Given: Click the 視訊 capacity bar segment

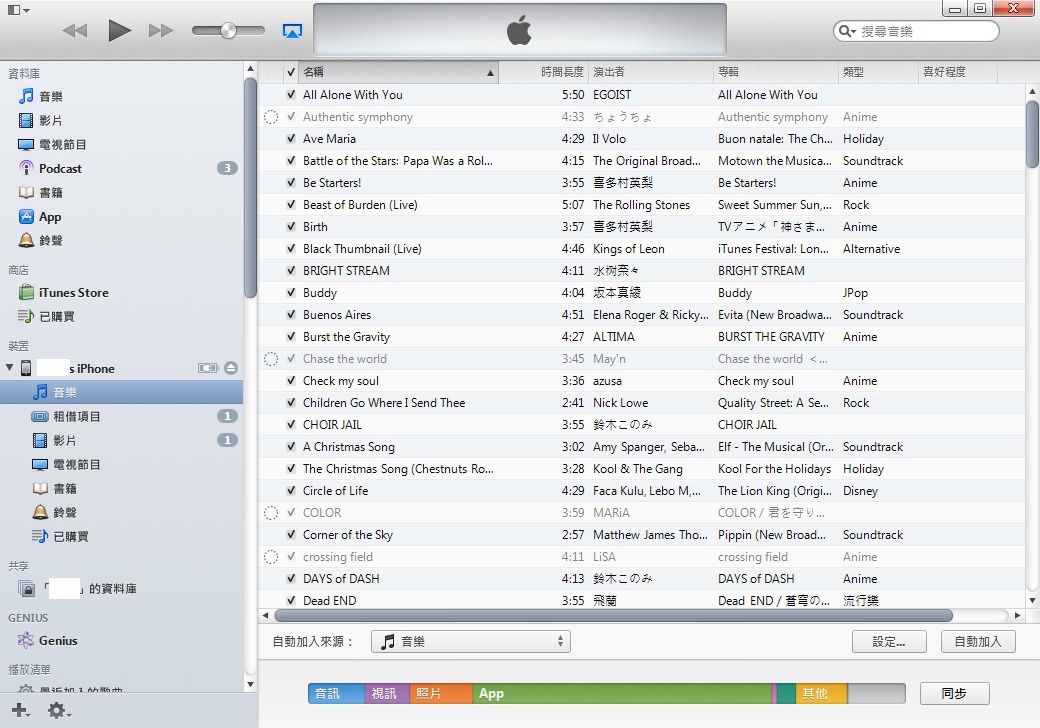Looking at the screenshot, I should [387, 694].
